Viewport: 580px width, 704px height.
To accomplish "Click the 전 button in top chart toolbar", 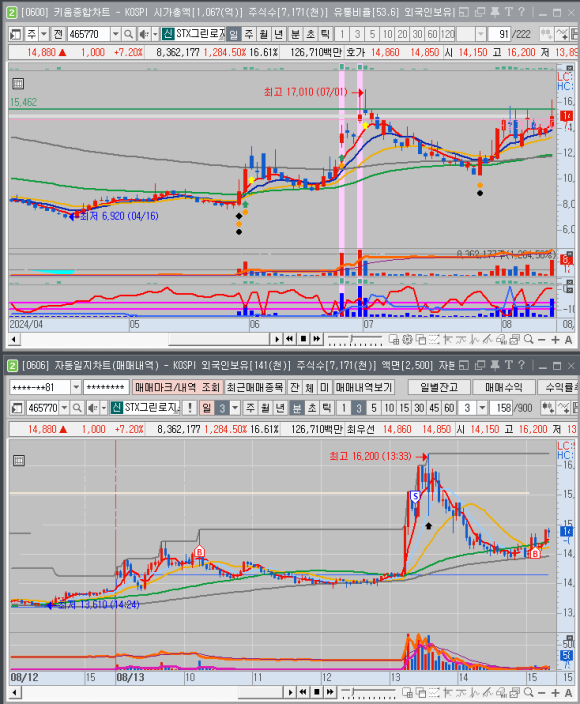I will tap(58, 34).
